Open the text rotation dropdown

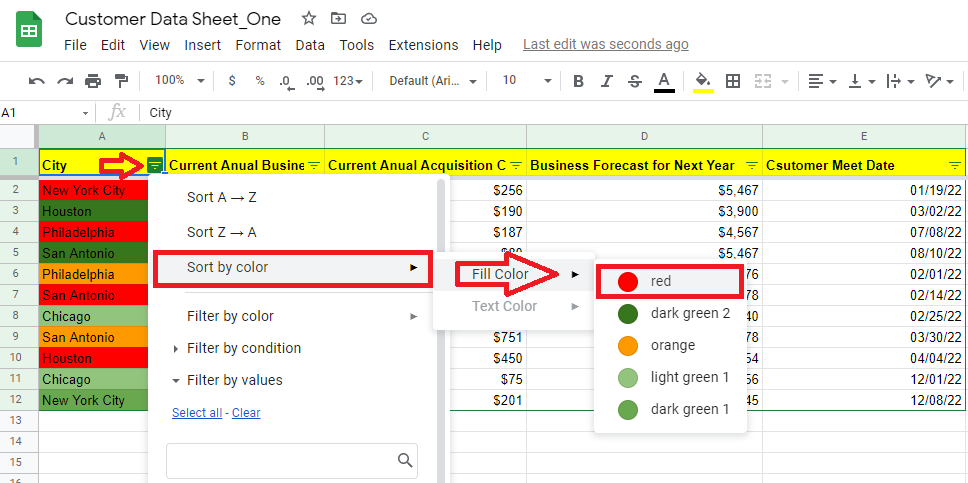tap(940, 81)
